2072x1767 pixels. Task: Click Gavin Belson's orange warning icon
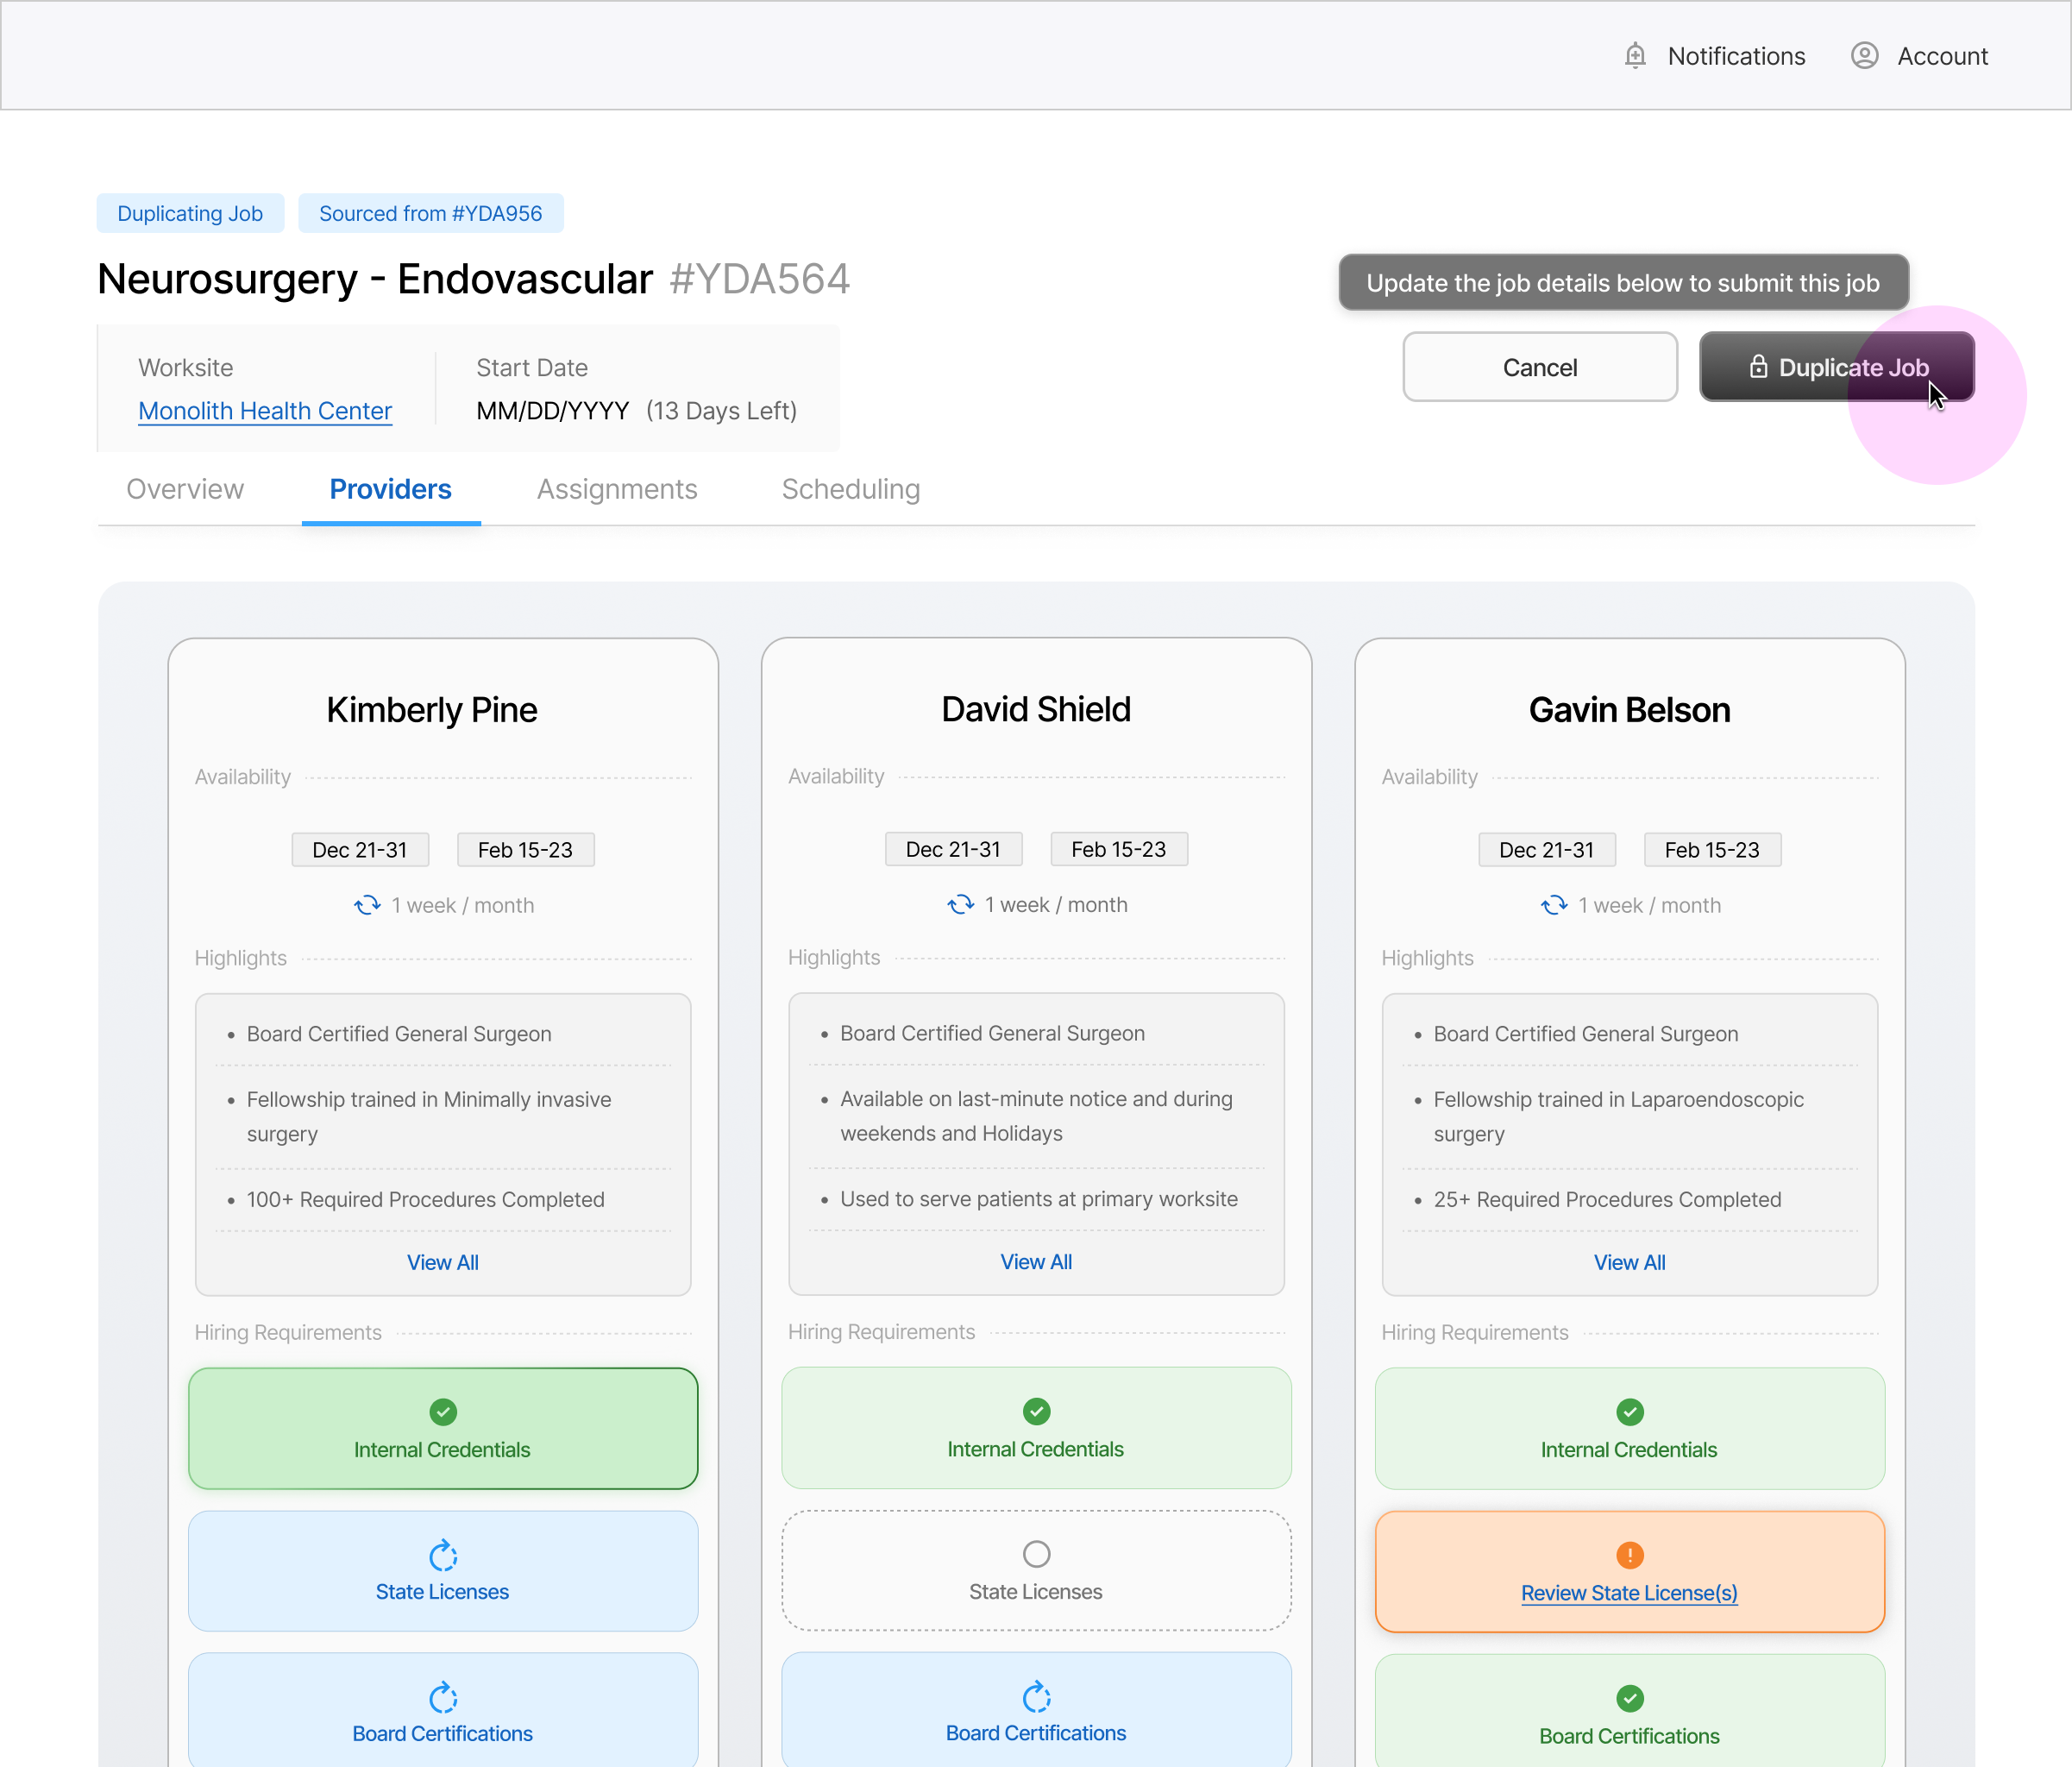coord(1629,1555)
